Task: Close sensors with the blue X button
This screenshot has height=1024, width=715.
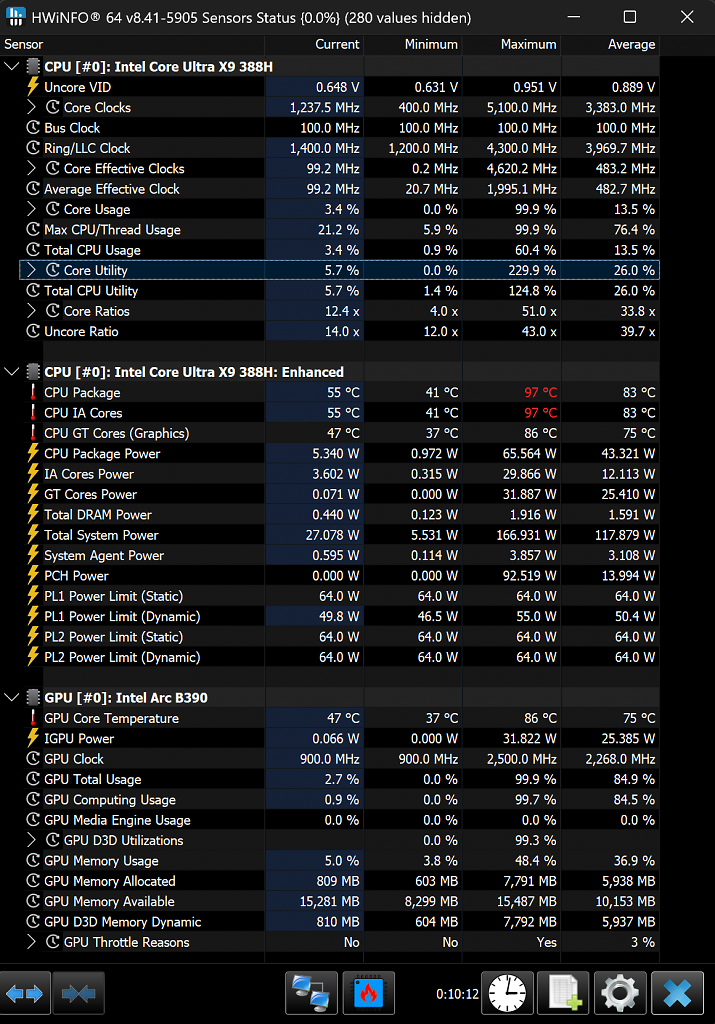Action: 677,993
